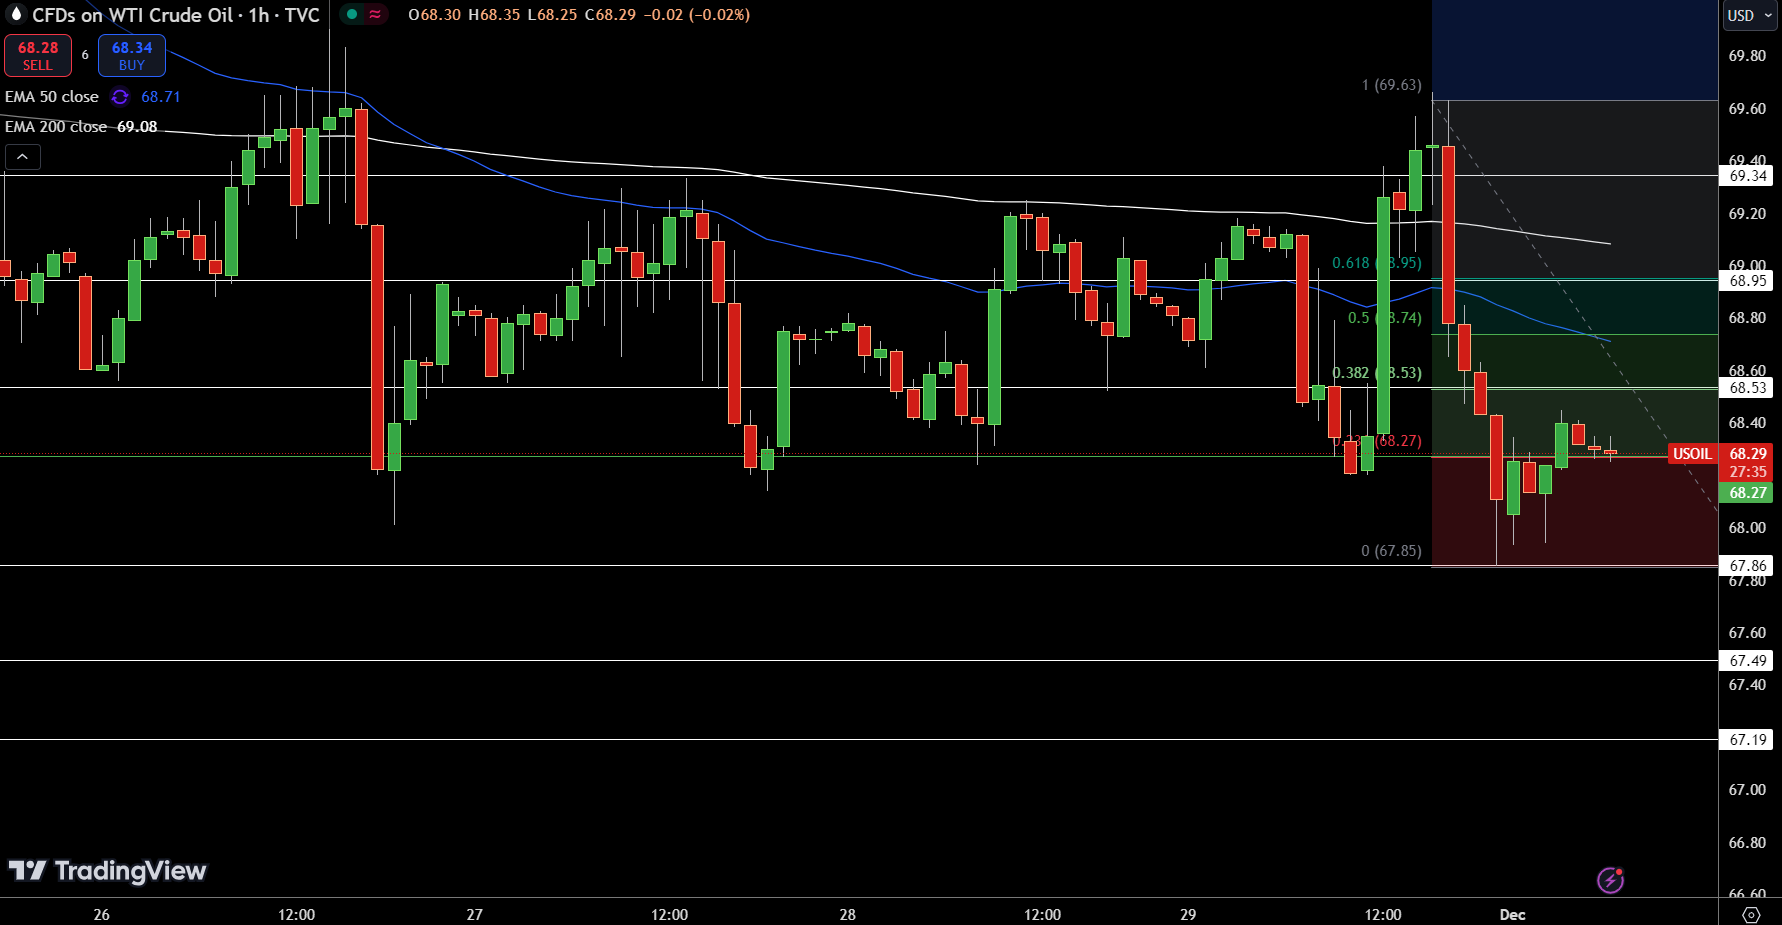
Task: Select the EMA 200 close legend label
Action: click(56, 127)
